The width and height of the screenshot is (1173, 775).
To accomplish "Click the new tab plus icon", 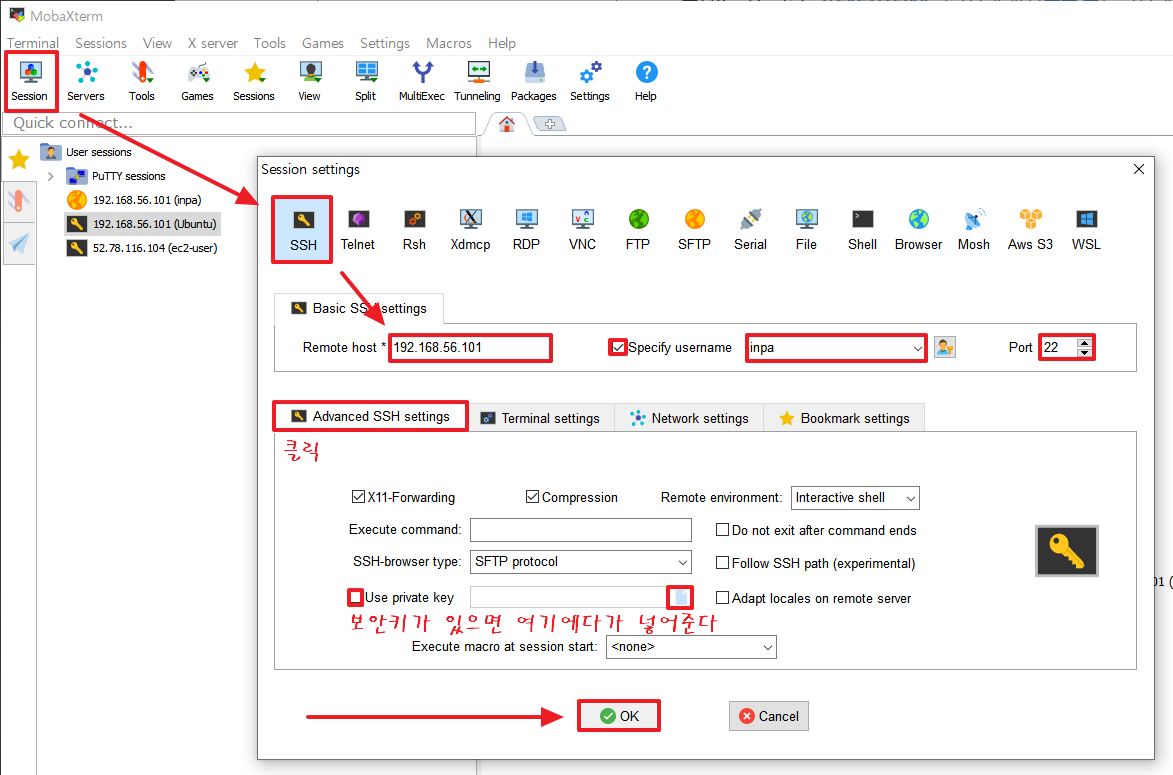I will point(550,124).
